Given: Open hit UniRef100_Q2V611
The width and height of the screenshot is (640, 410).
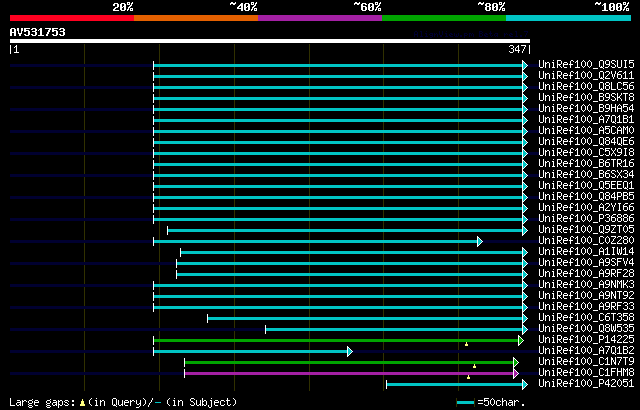Looking at the screenshot, I should [586, 75].
